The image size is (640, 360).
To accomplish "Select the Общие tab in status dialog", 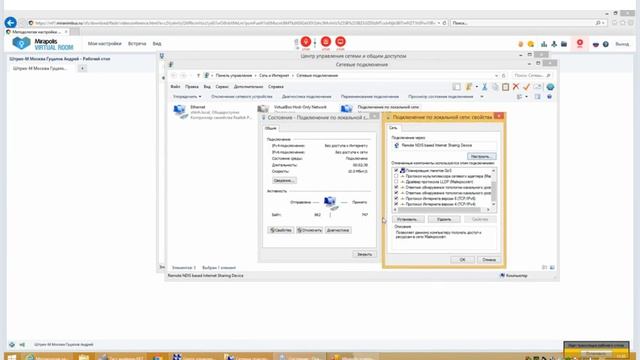I will click(271, 128).
